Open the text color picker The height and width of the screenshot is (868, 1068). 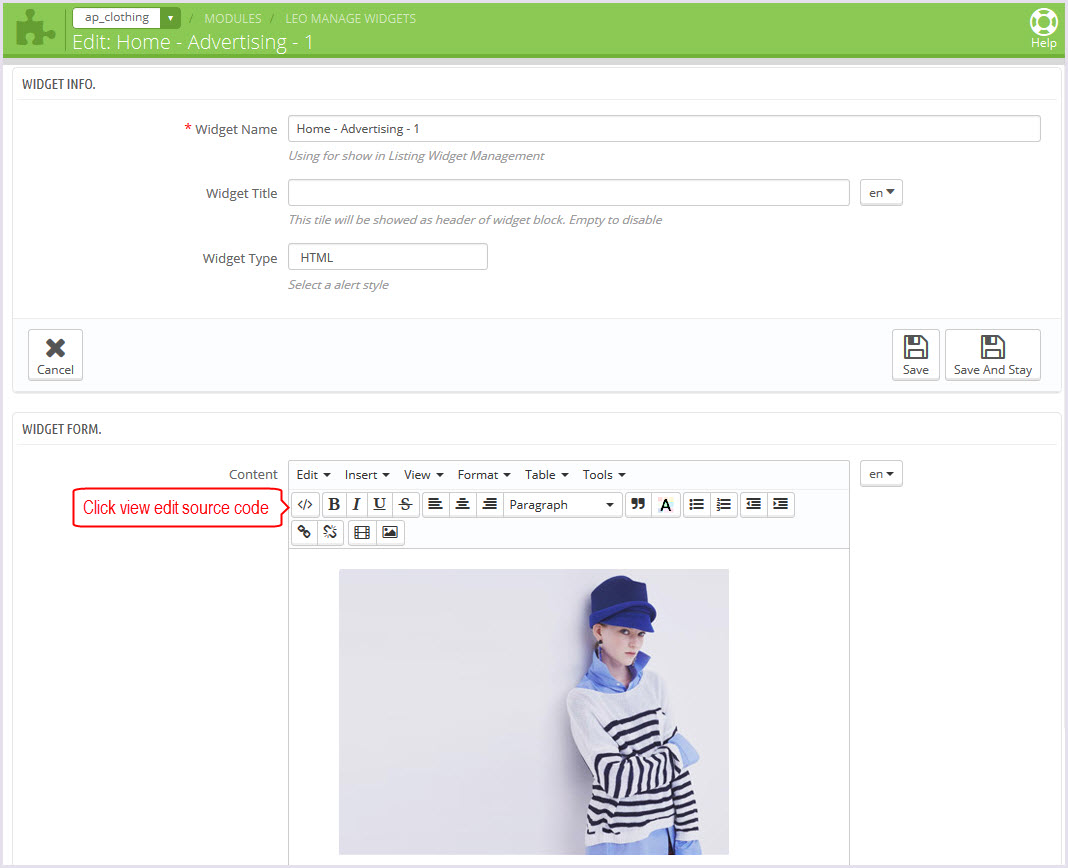pyautogui.click(x=665, y=505)
